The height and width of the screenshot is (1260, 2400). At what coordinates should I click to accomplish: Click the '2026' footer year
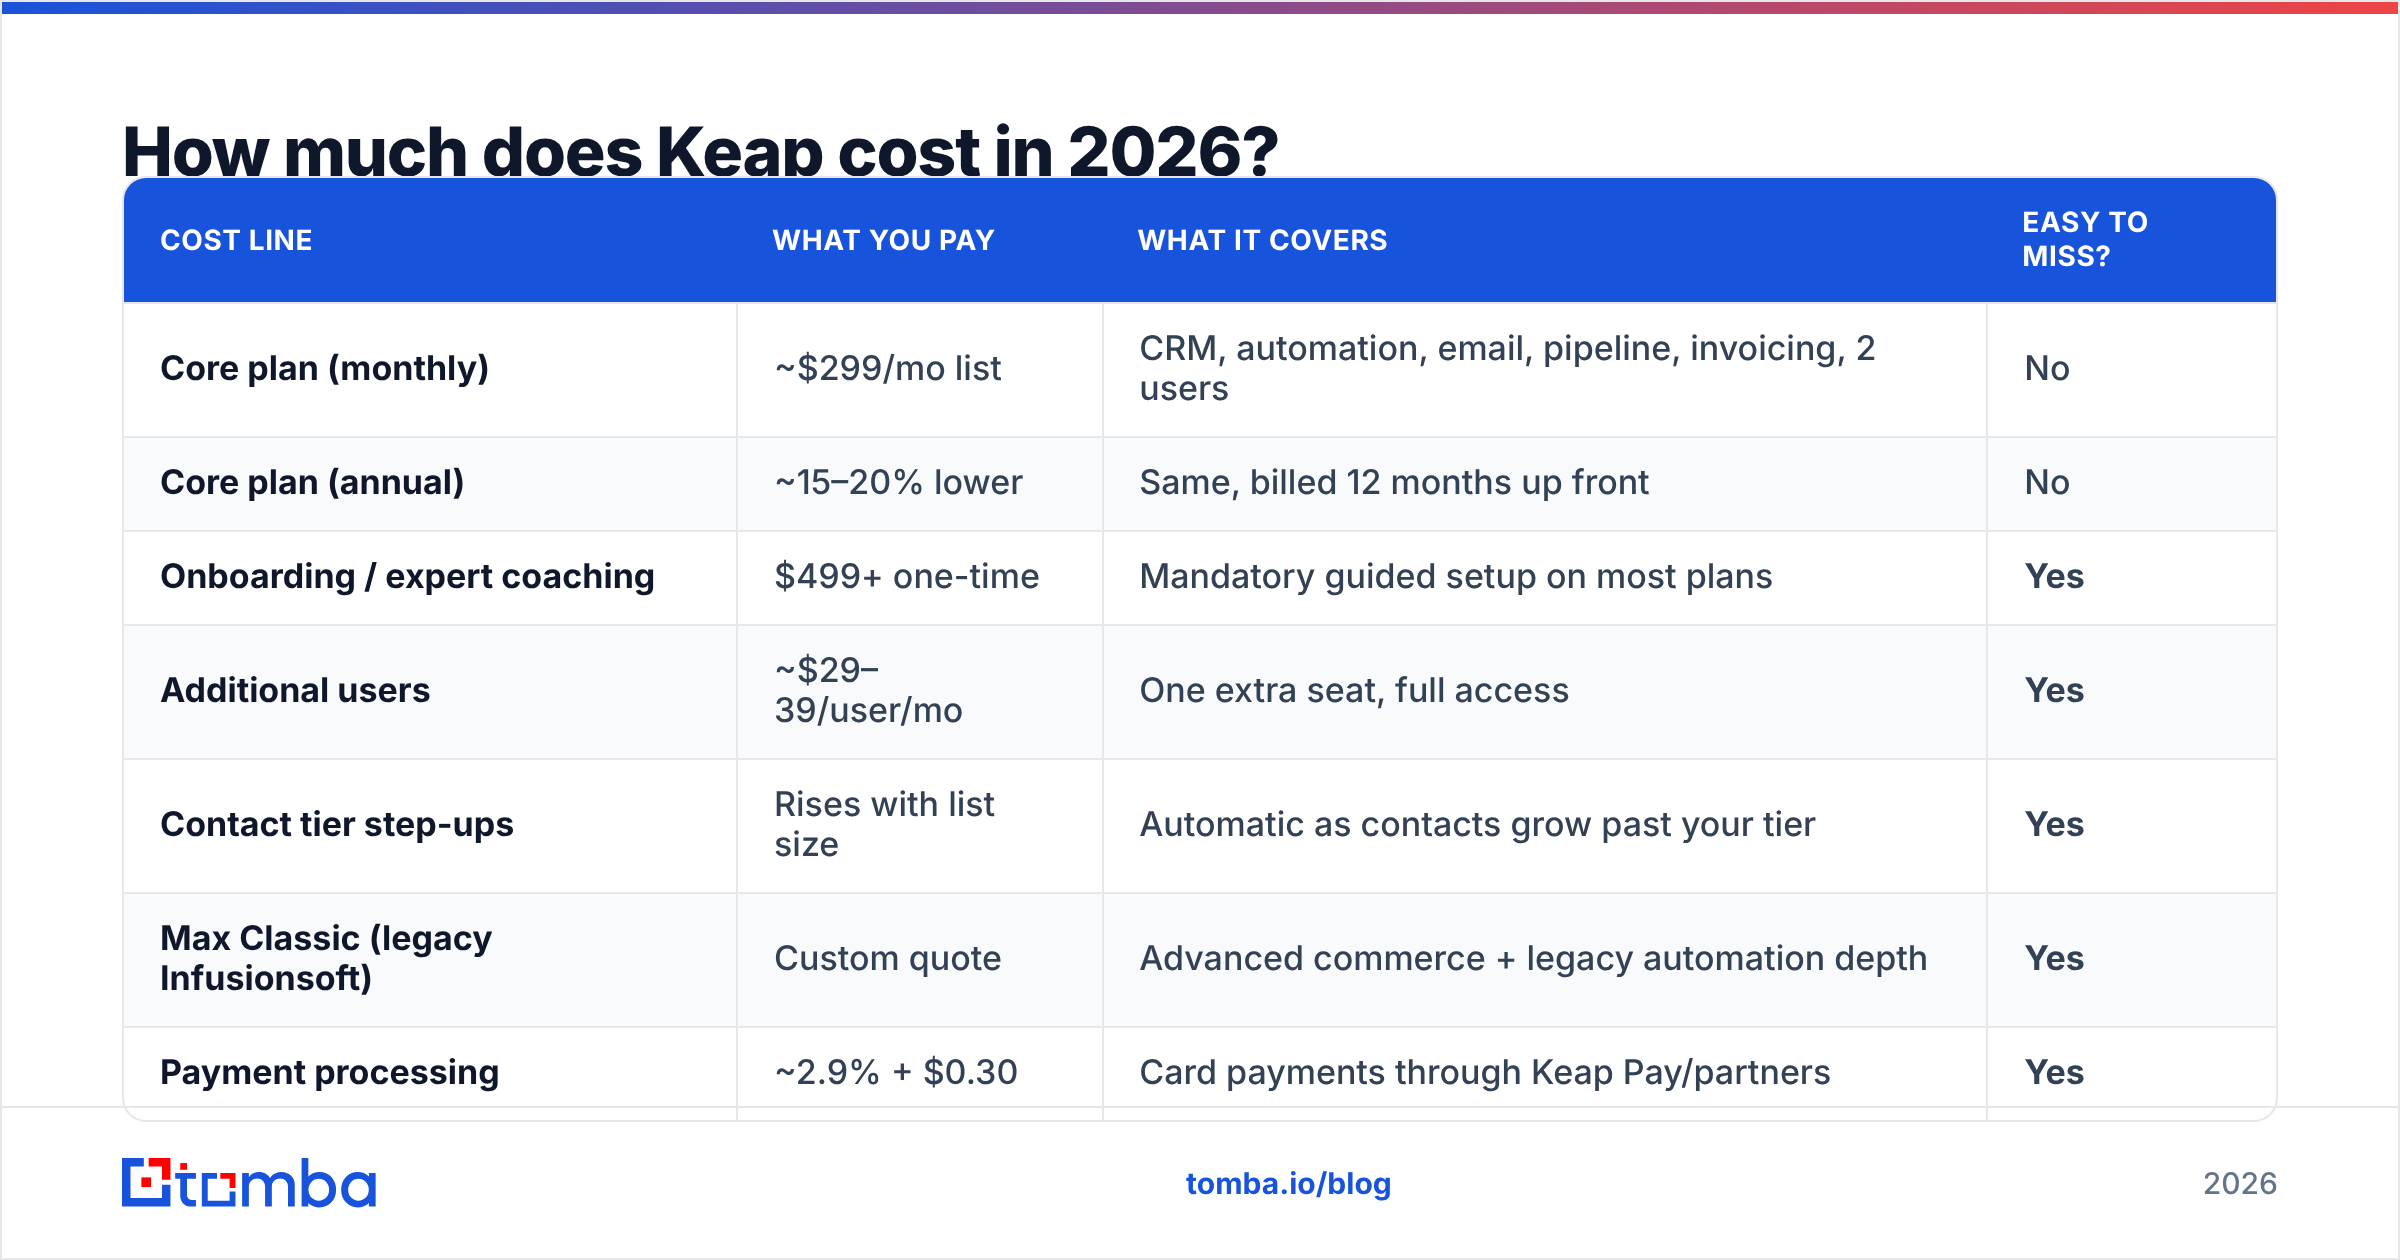[2240, 1184]
